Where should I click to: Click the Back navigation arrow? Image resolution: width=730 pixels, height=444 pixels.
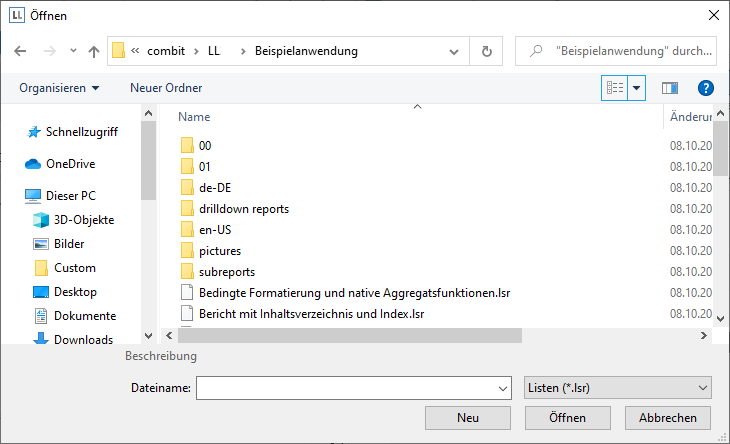point(20,51)
